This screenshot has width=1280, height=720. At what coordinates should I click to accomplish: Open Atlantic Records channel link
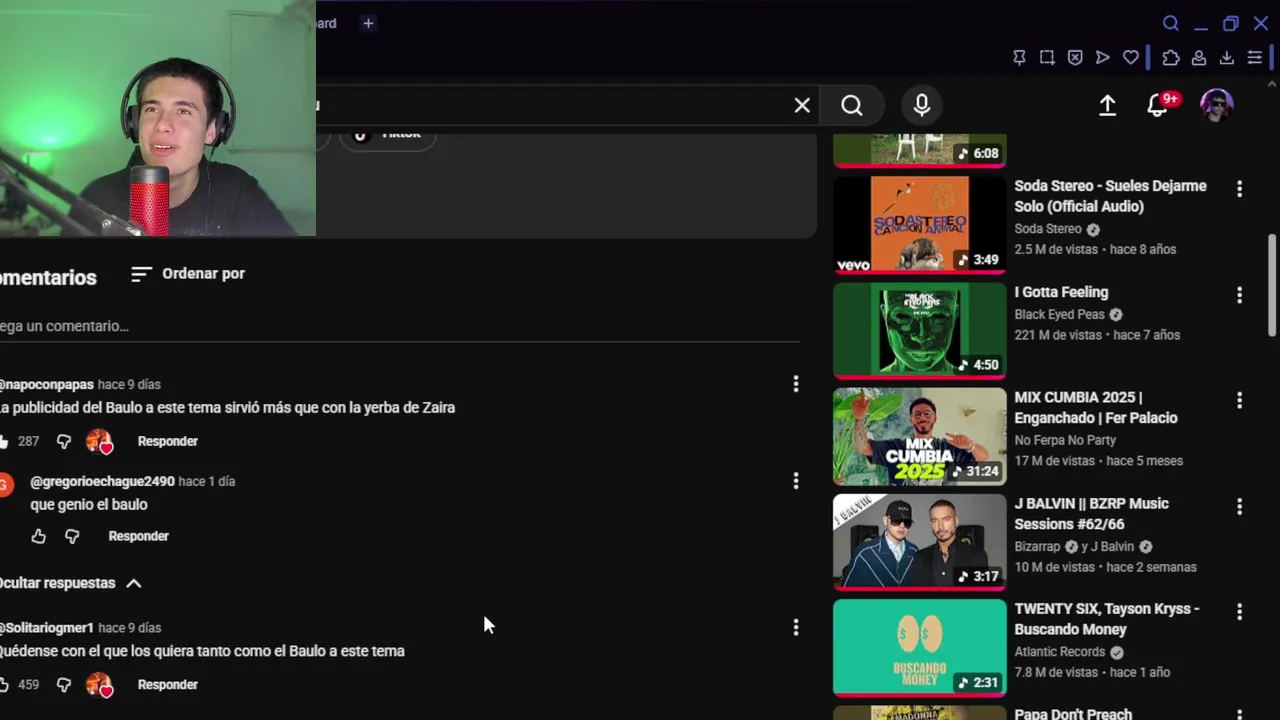coord(1060,652)
